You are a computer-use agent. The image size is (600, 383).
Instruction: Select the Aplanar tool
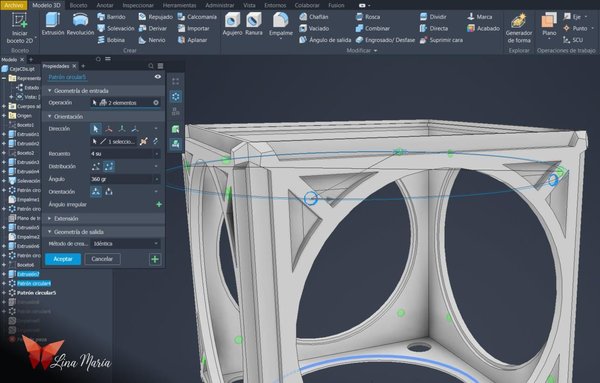(192, 40)
